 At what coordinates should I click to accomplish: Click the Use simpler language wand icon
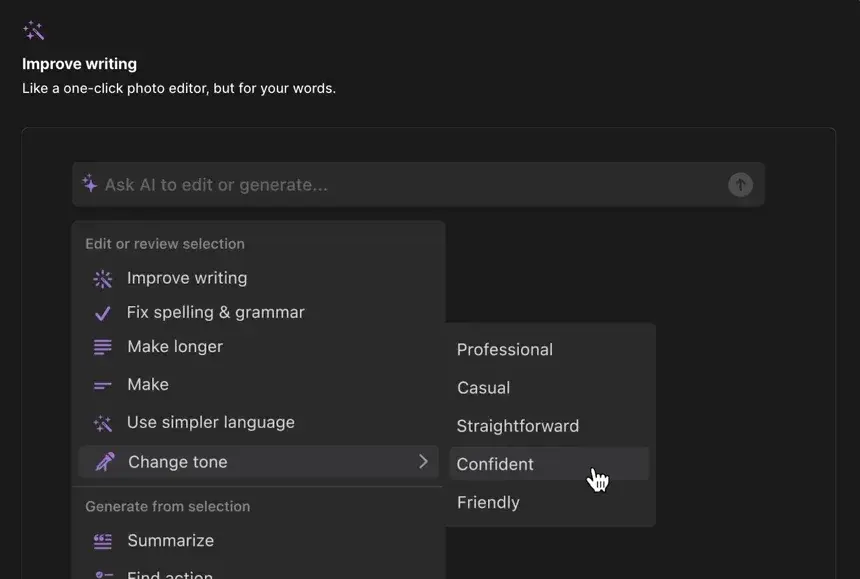tap(103, 423)
